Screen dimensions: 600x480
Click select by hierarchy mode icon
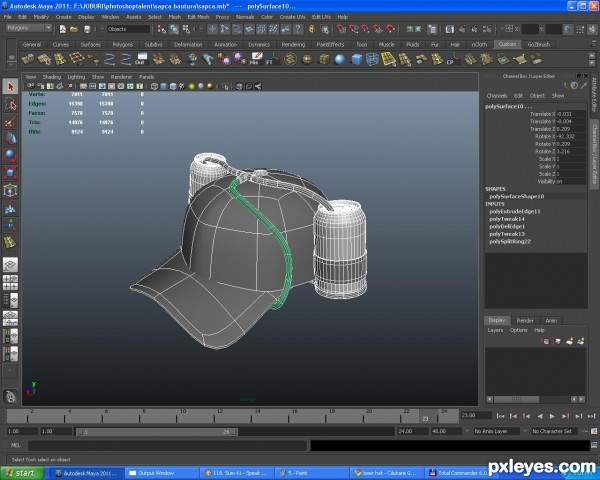coord(162,29)
